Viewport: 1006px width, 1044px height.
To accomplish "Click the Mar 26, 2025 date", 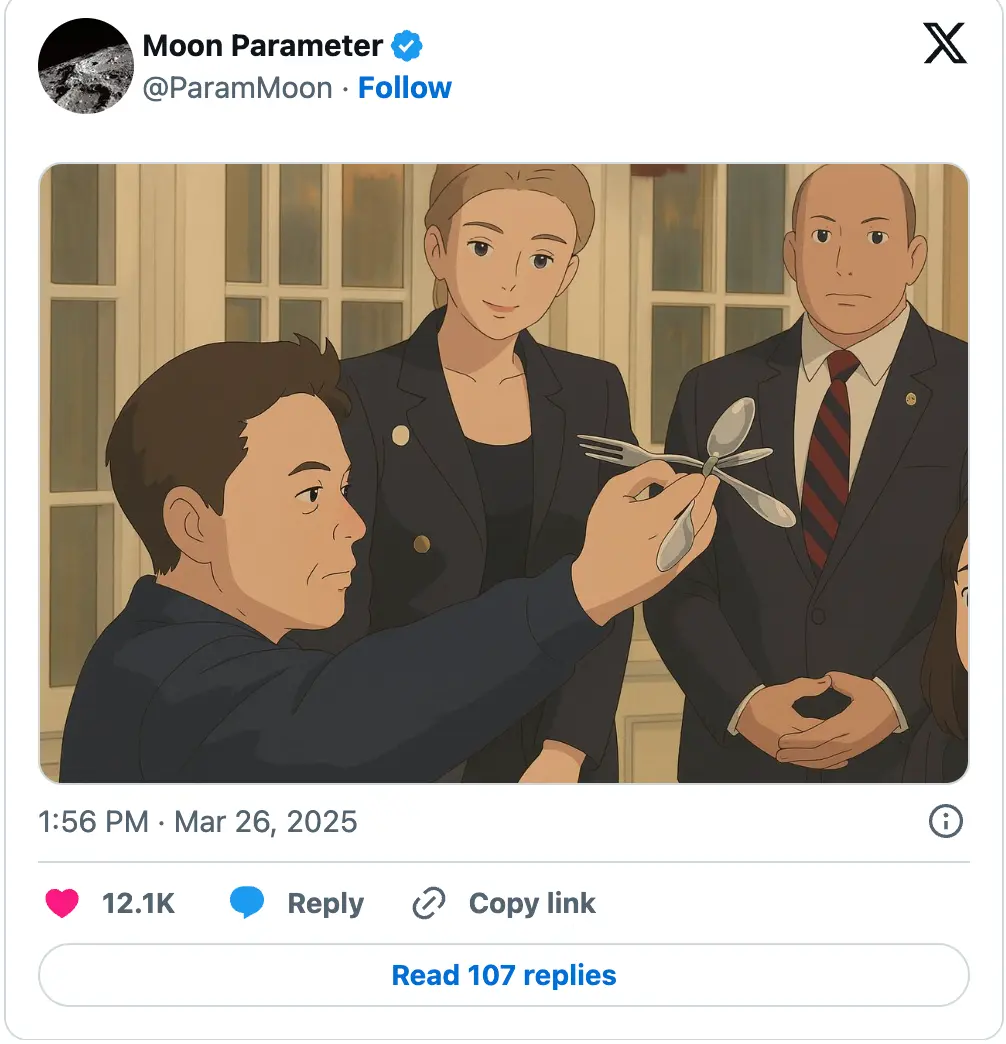I will coord(266,822).
